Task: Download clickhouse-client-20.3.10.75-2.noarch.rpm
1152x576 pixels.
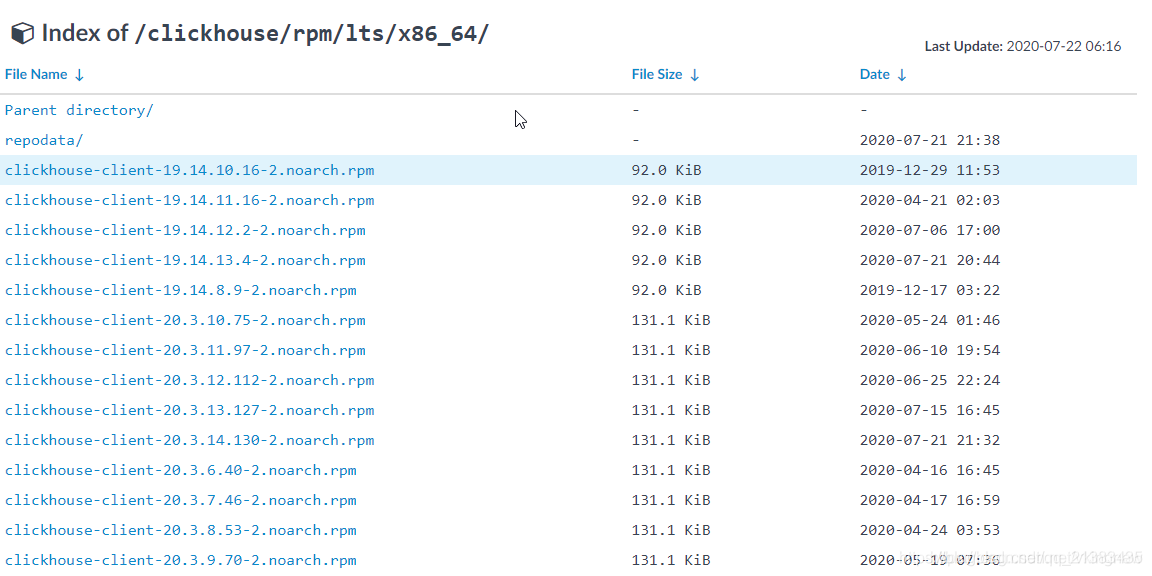Action: point(185,320)
